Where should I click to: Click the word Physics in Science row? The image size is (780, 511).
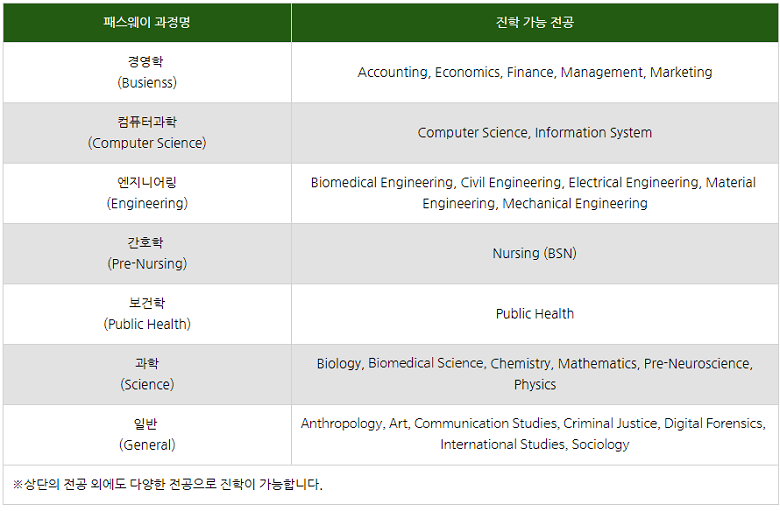pyautogui.click(x=535, y=384)
